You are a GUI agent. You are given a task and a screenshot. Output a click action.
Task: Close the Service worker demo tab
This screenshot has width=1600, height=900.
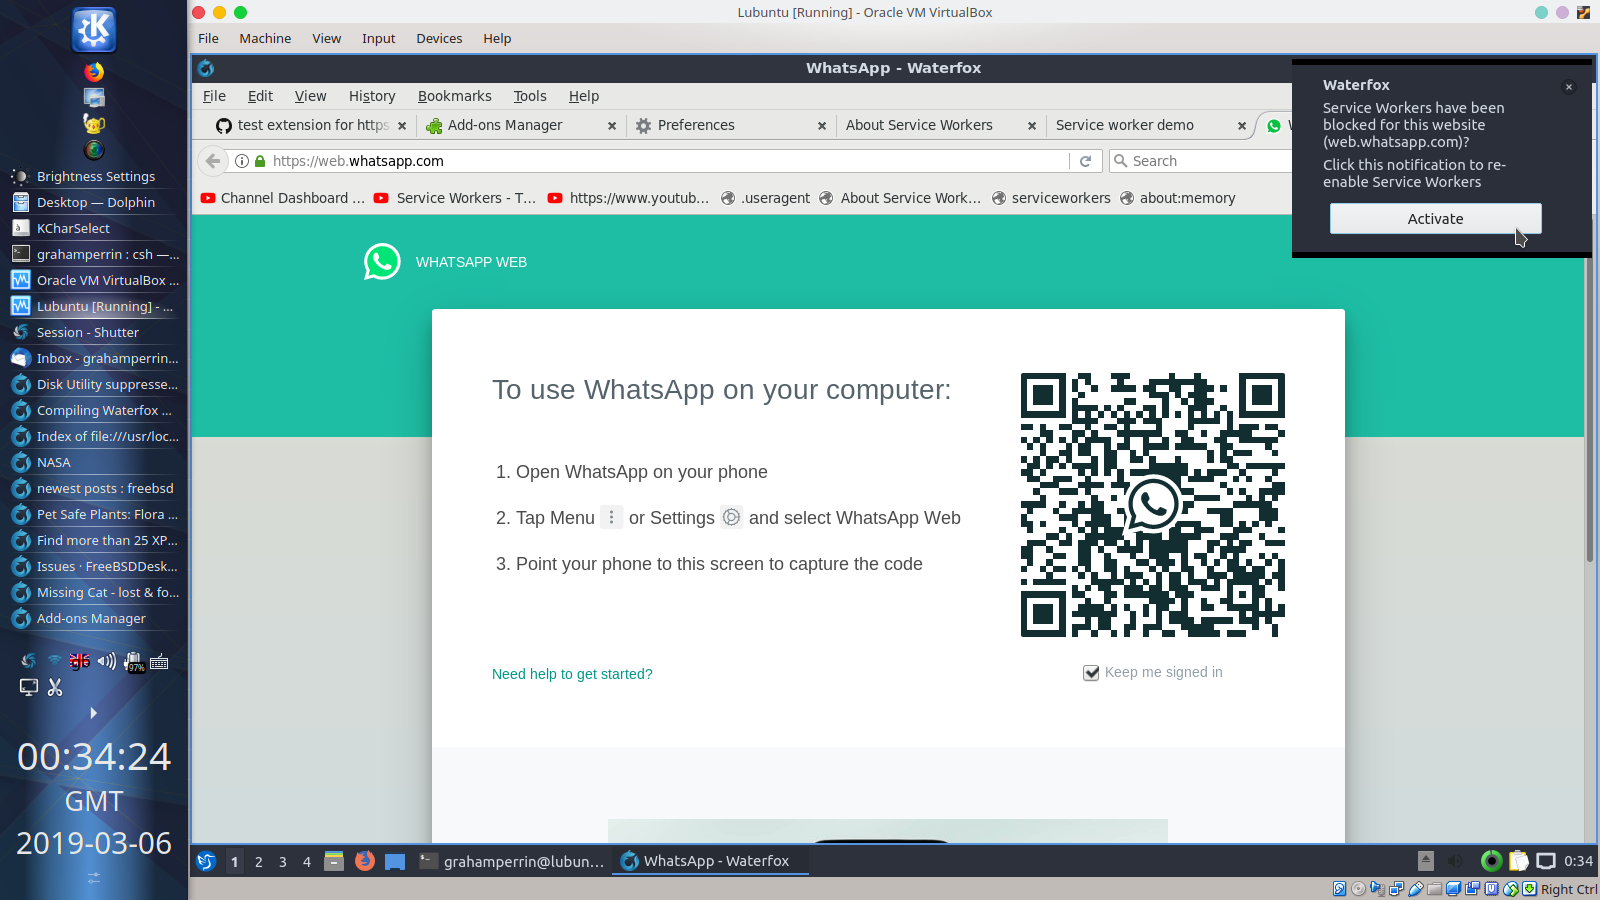point(1242,126)
